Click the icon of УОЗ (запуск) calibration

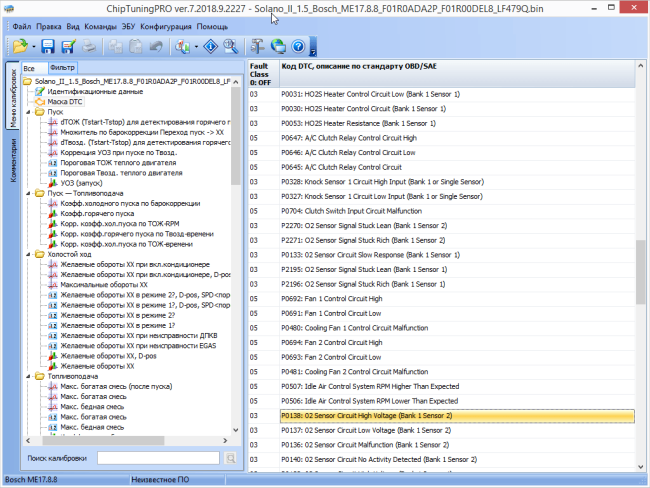(x=53, y=183)
